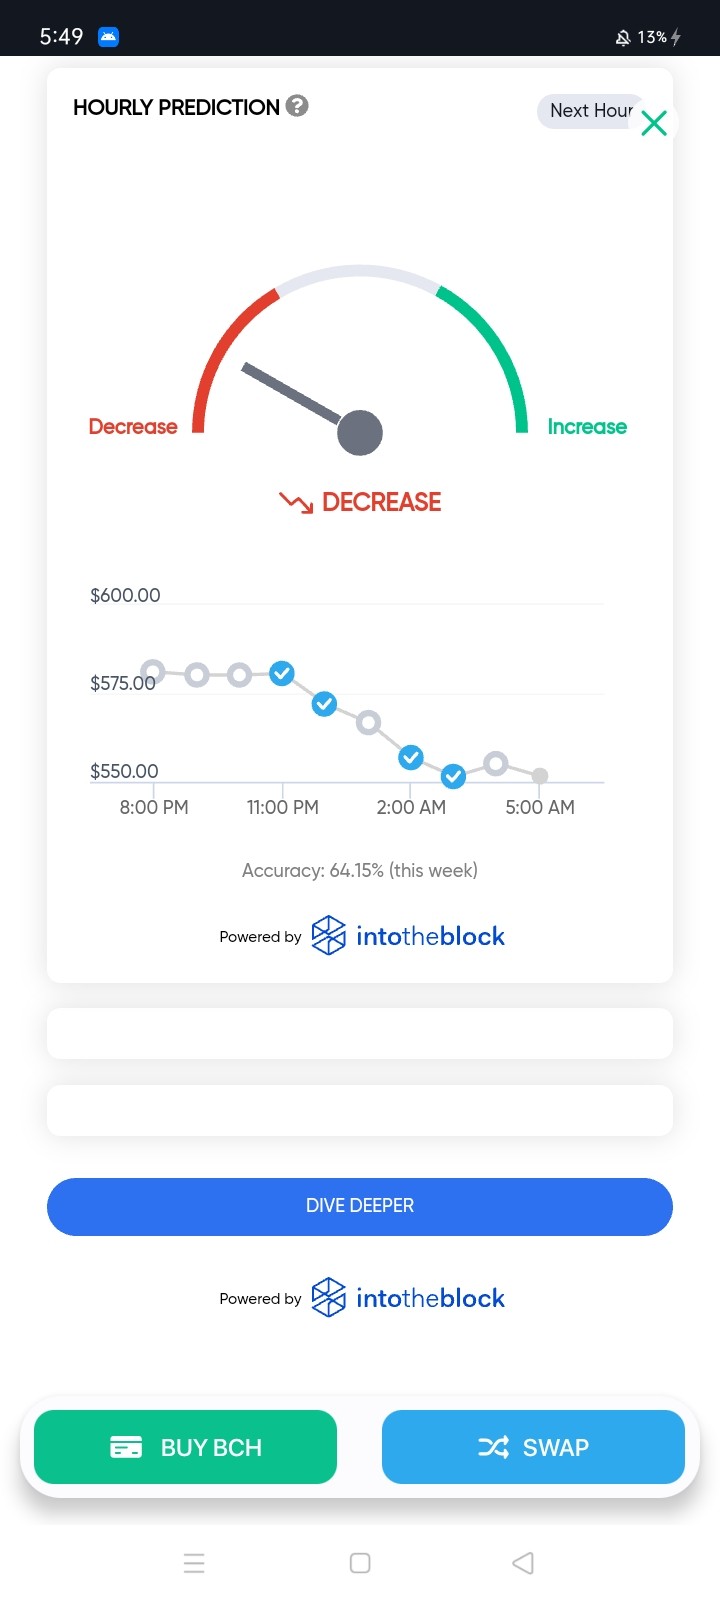Close the panel with the green X

coord(654,123)
